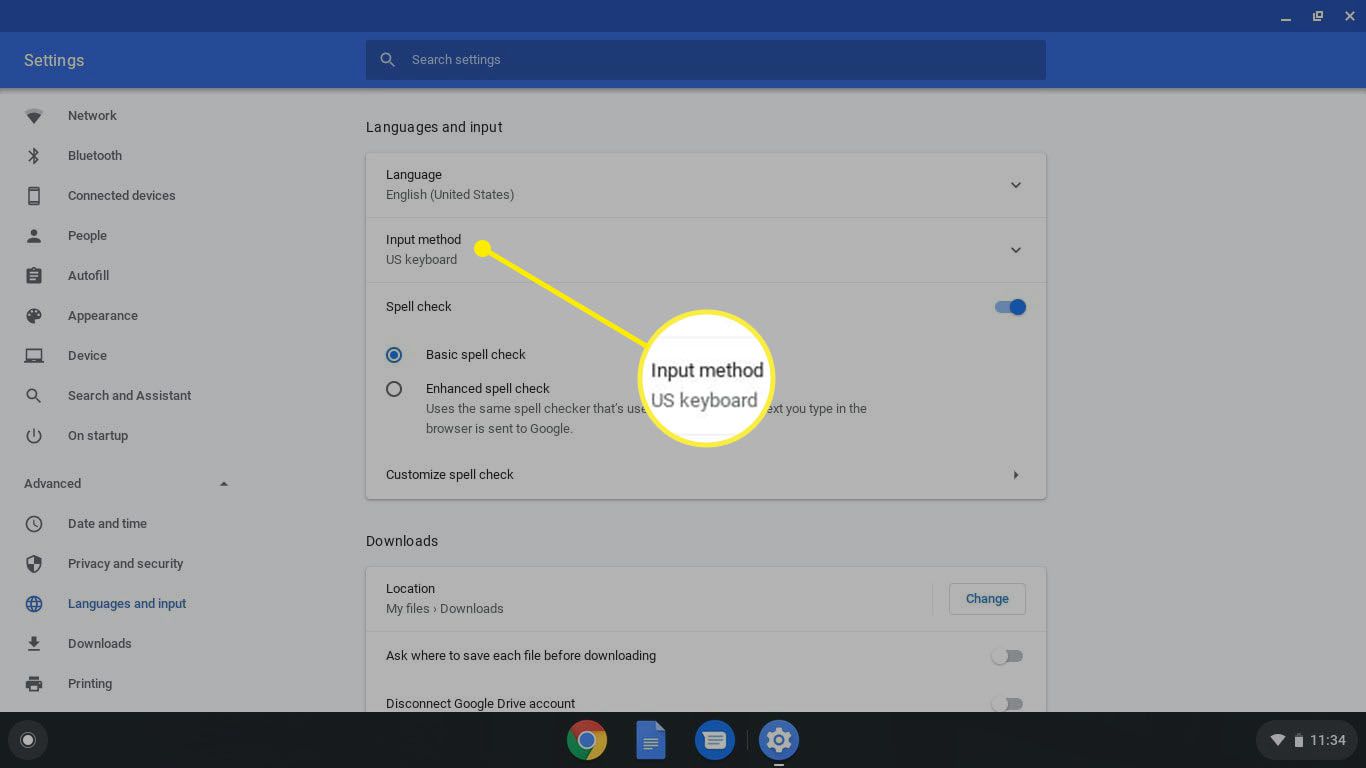Image resolution: width=1366 pixels, height=768 pixels.
Task: Open the system tray with clock
Action: pos(1308,741)
